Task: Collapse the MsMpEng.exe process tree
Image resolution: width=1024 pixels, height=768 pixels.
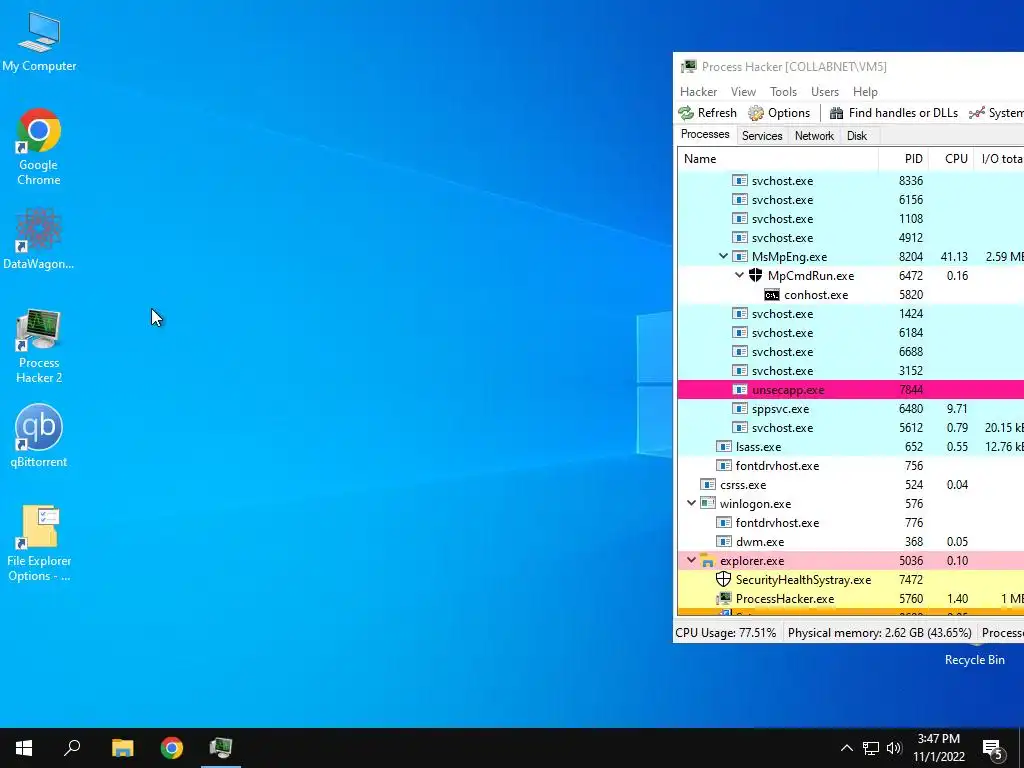Action: [x=723, y=257]
